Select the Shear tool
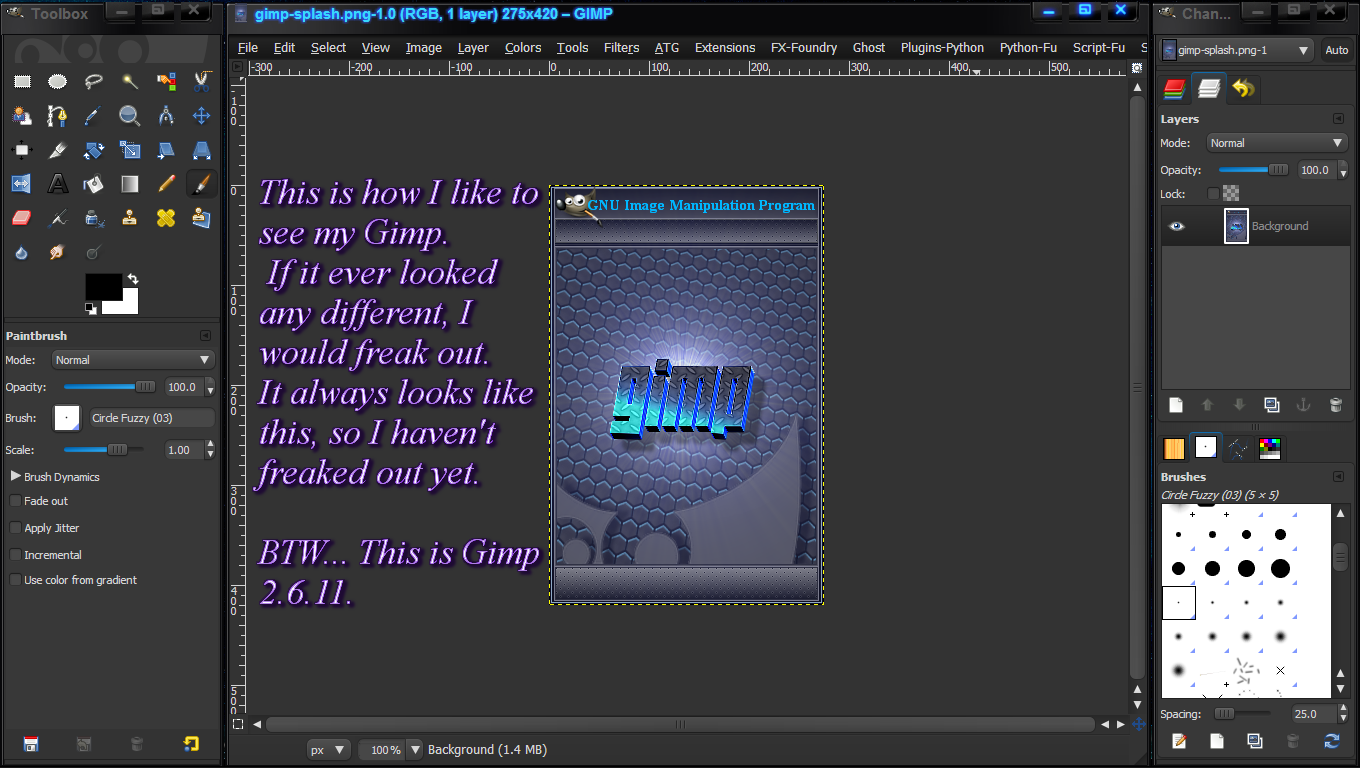The height and width of the screenshot is (768, 1360). [x=166, y=150]
